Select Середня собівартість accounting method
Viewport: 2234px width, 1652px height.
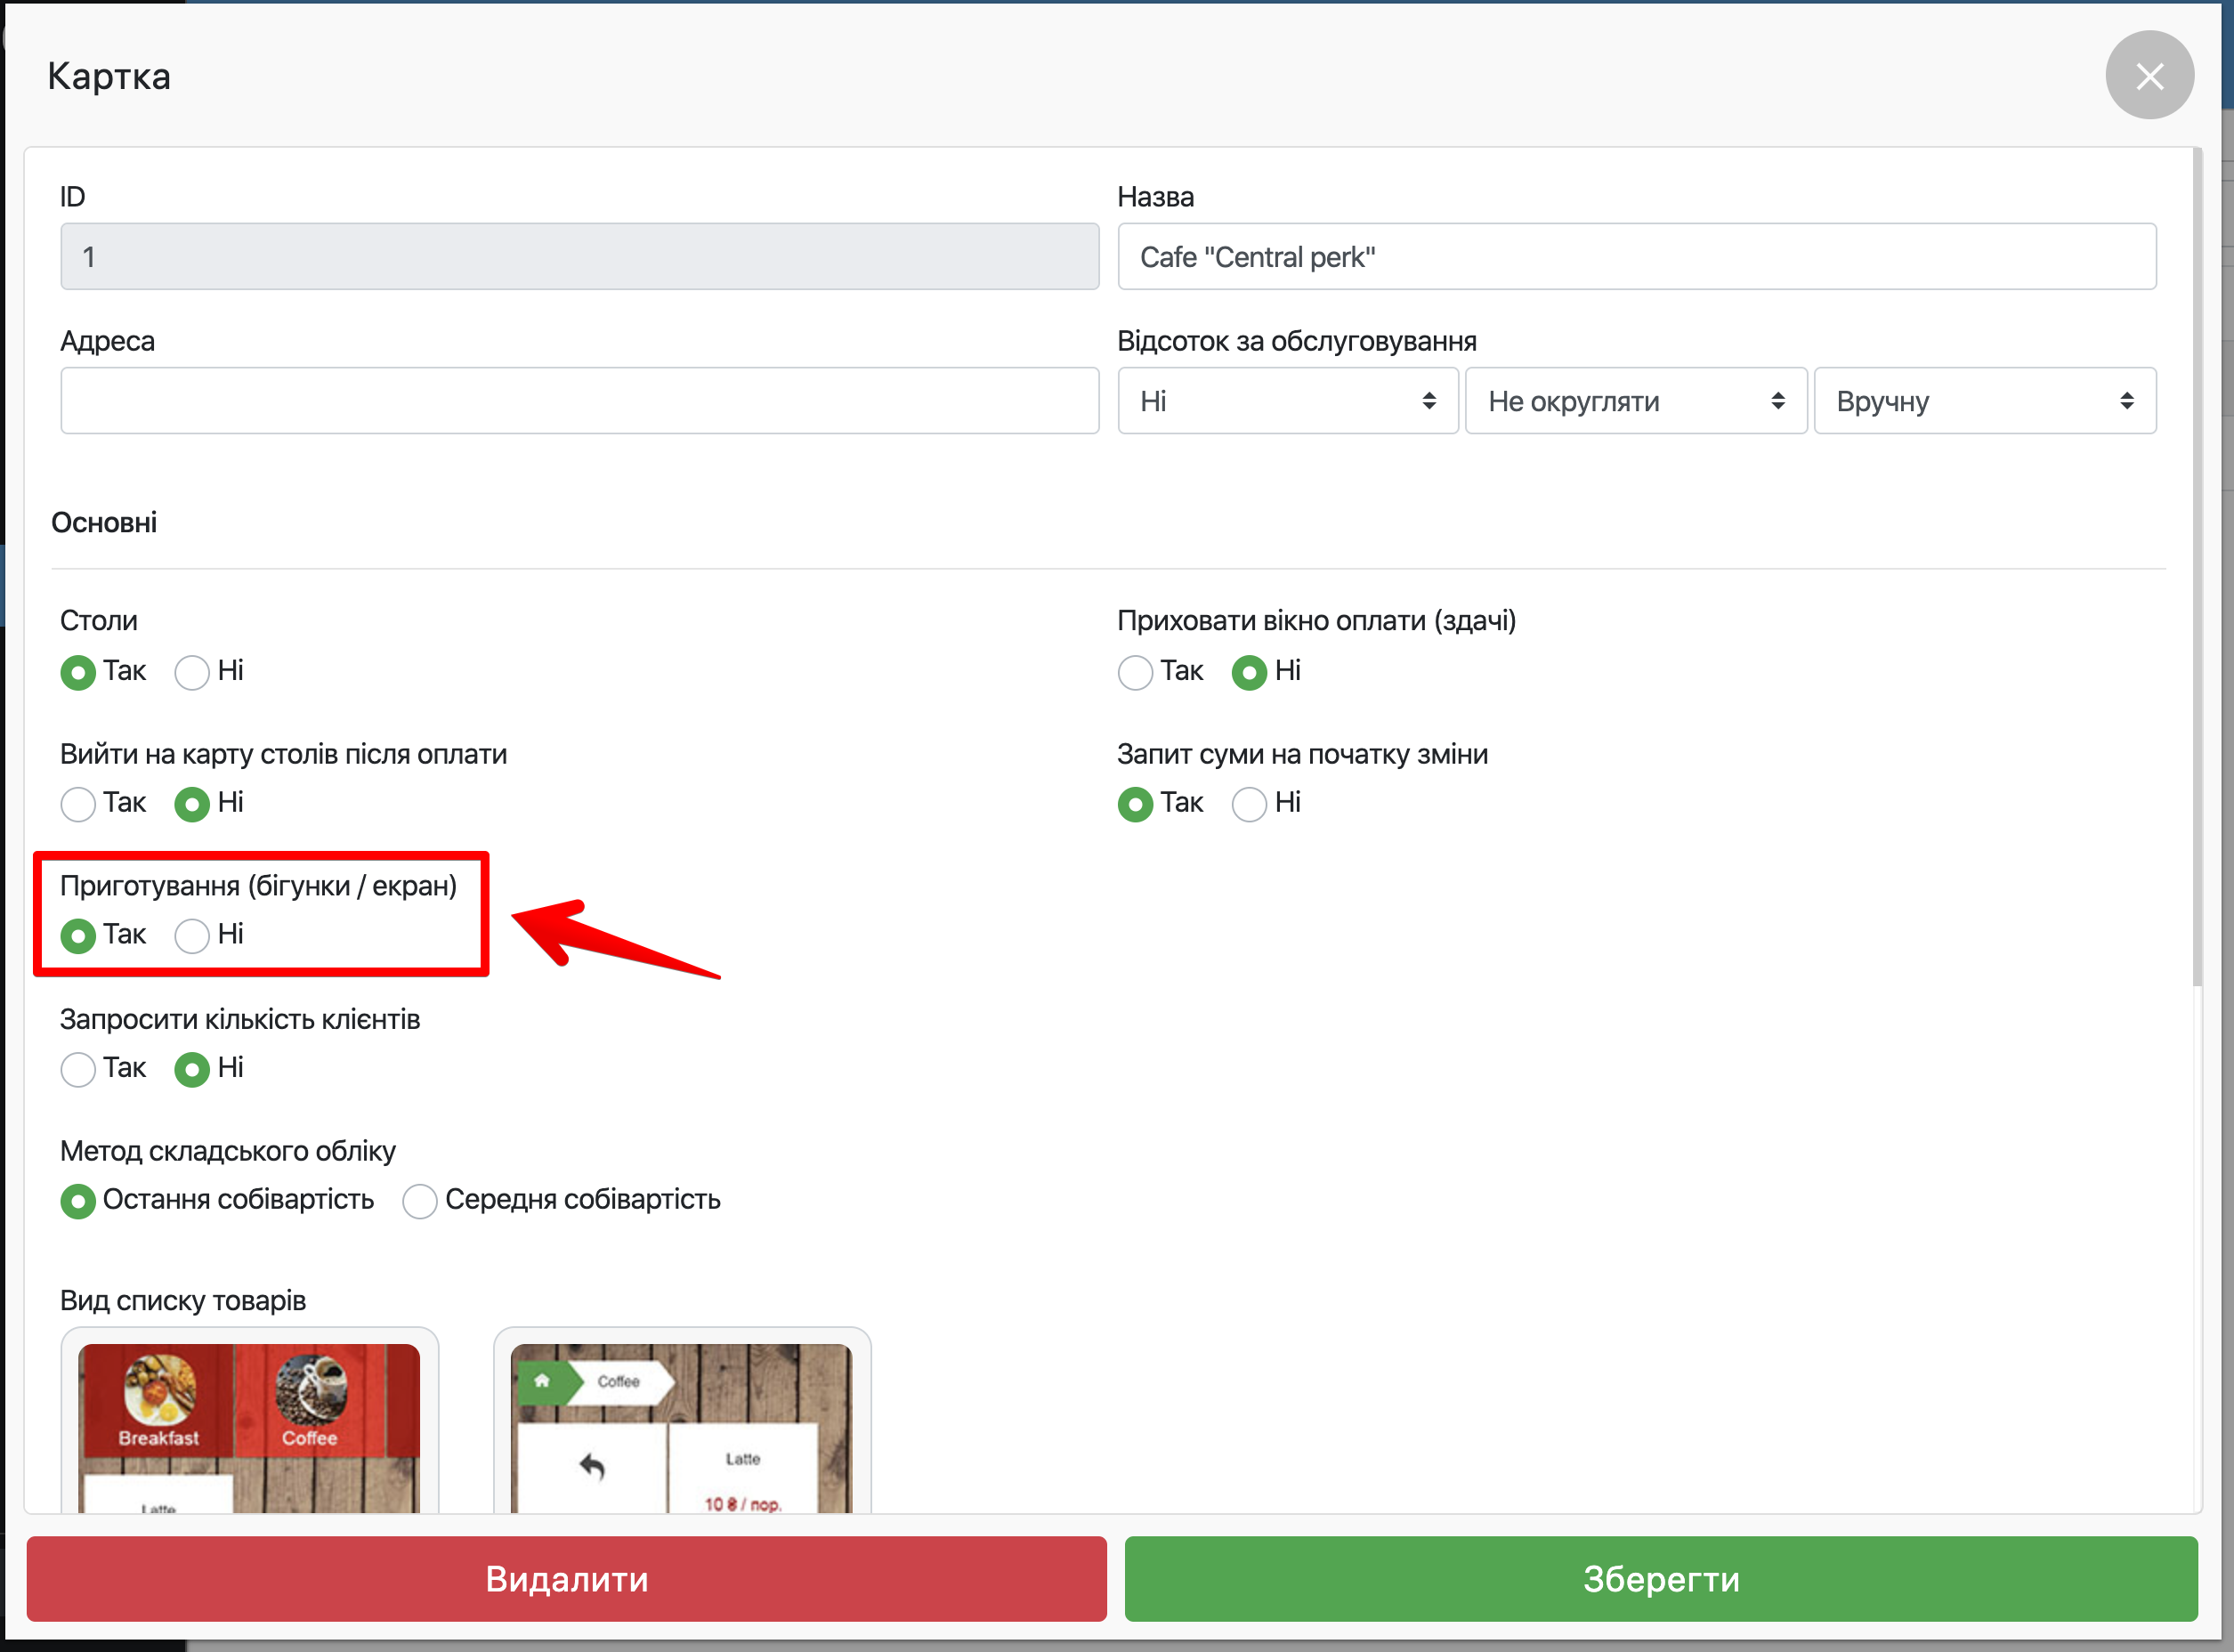pyautogui.click(x=420, y=1201)
